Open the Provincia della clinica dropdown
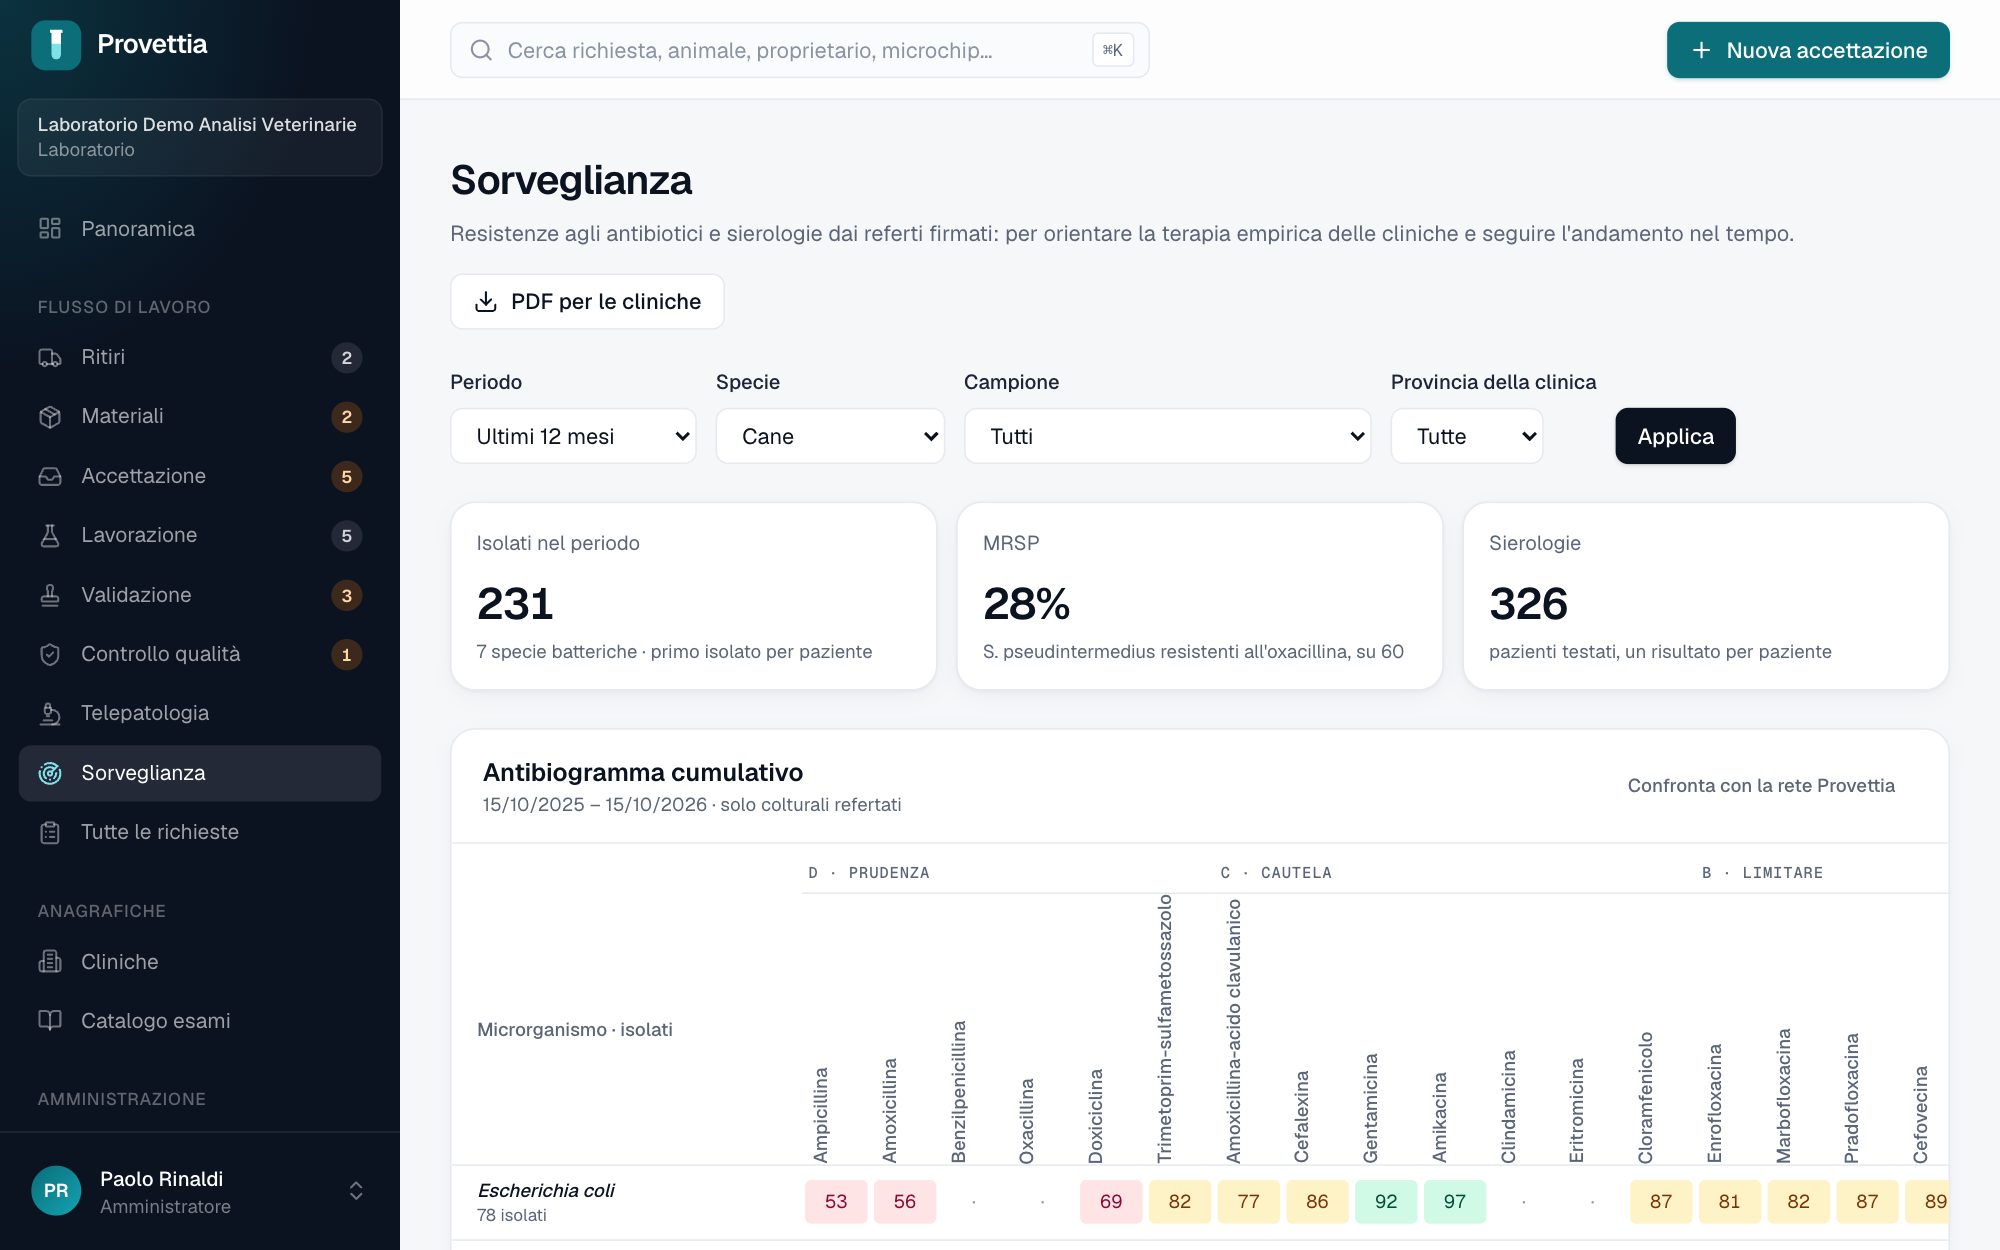 pos(1467,436)
